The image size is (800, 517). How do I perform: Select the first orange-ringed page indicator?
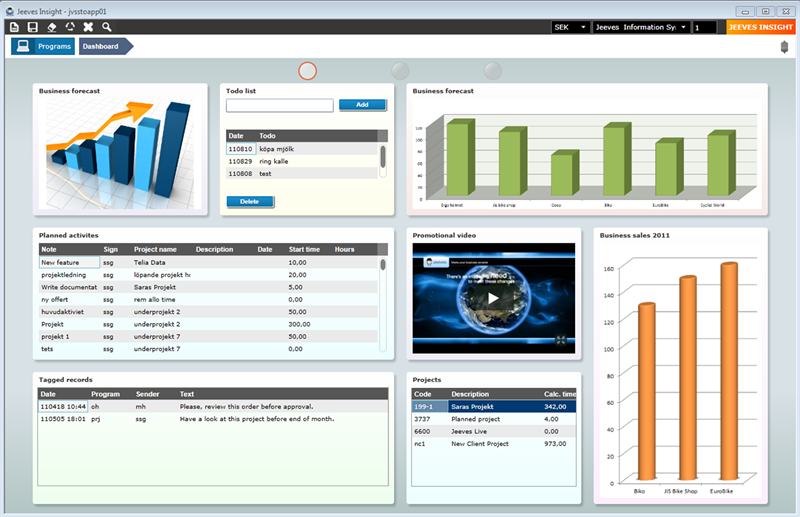pyautogui.click(x=308, y=70)
